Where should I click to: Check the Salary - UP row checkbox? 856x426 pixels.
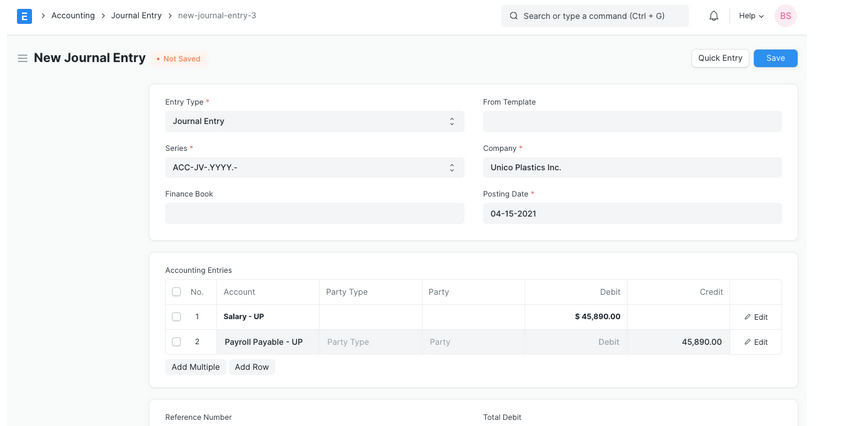tap(176, 317)
